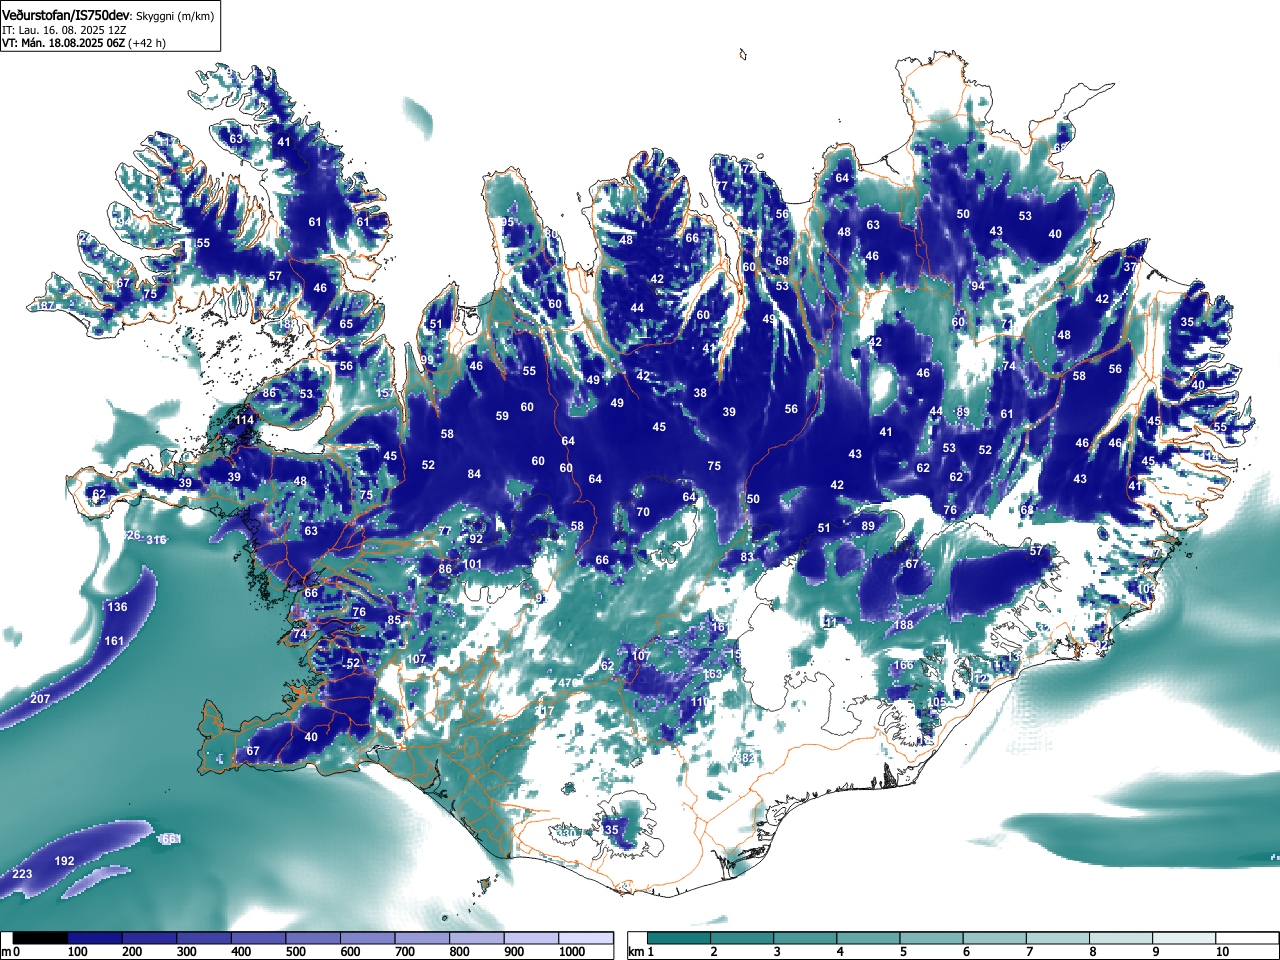
Task: Click the map value 38
Action: coord(700,394)
